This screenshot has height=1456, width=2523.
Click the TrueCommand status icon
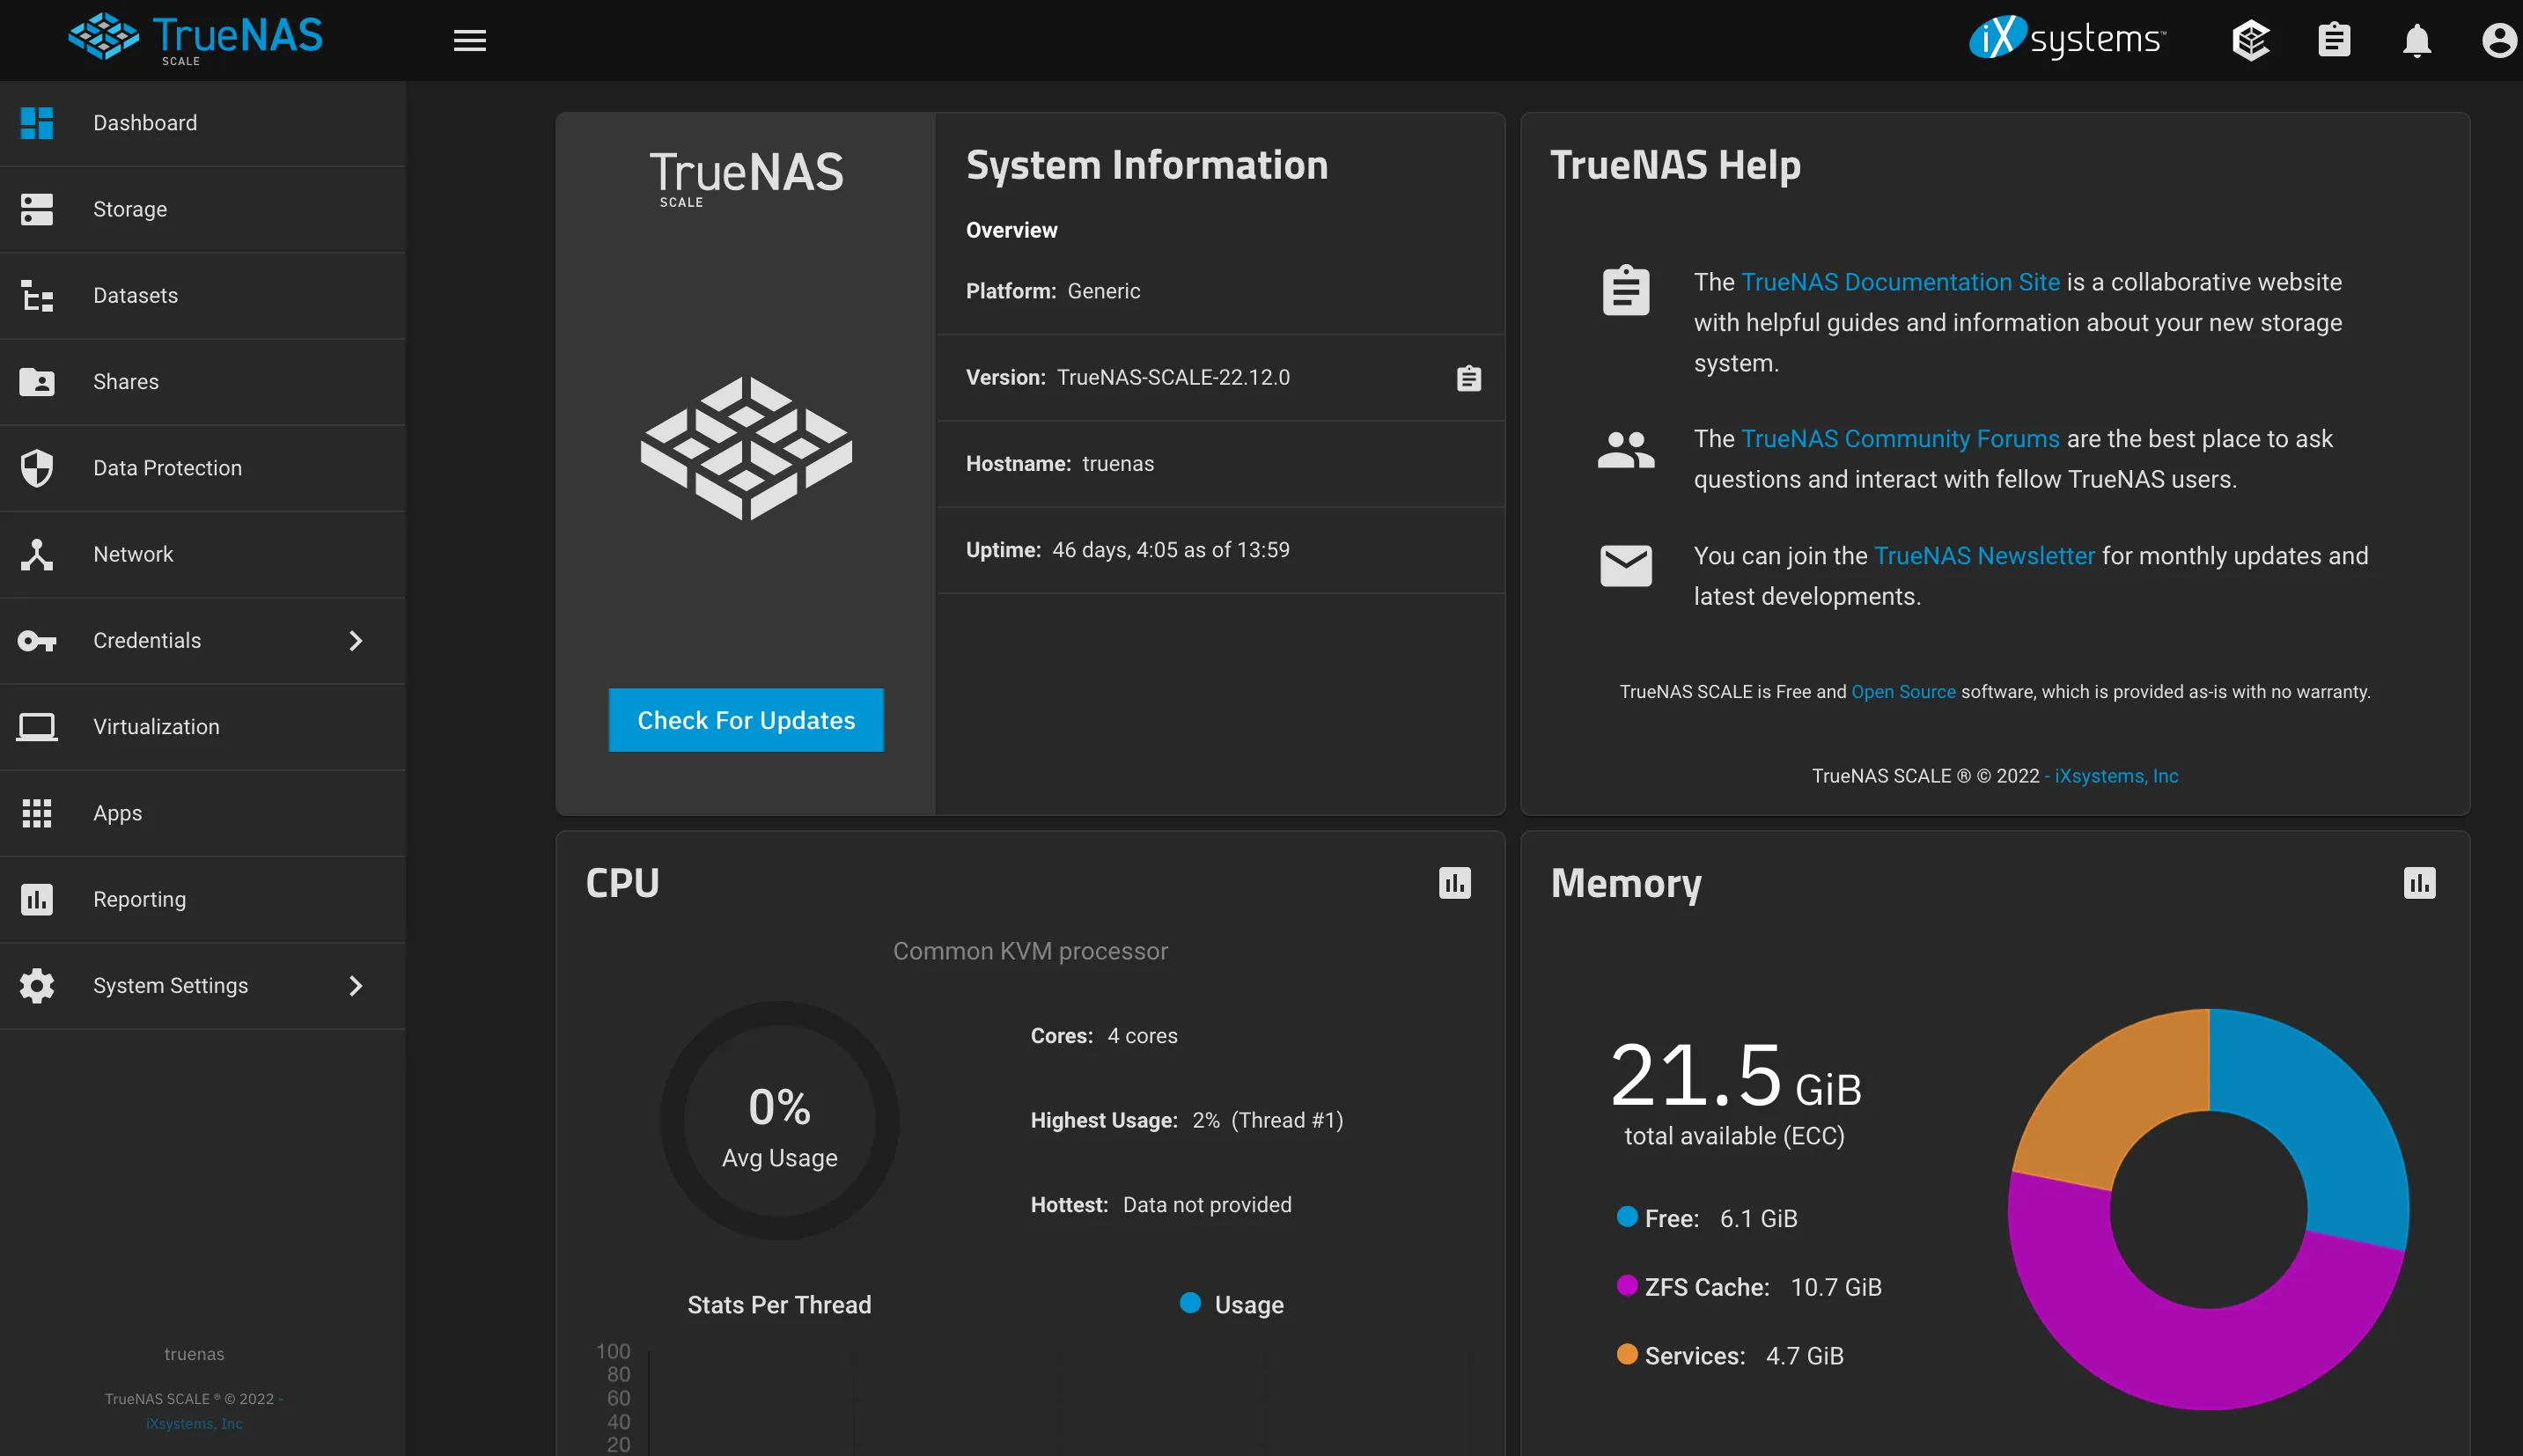[x=2250, y=40]
